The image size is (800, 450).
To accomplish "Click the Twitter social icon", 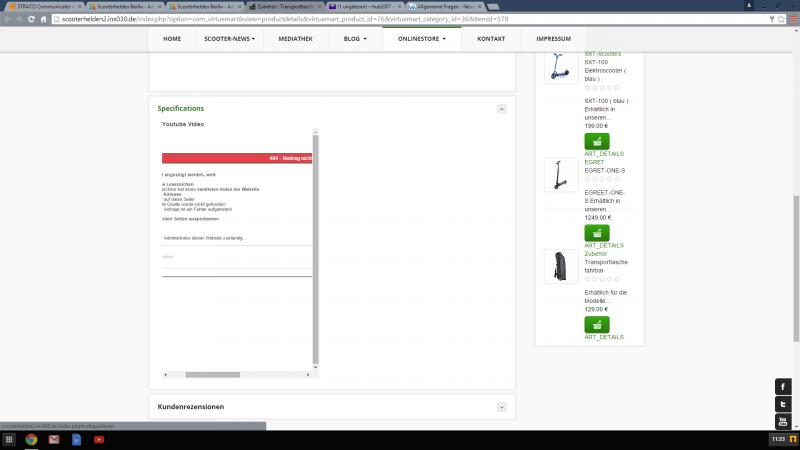I will [783, 404].
